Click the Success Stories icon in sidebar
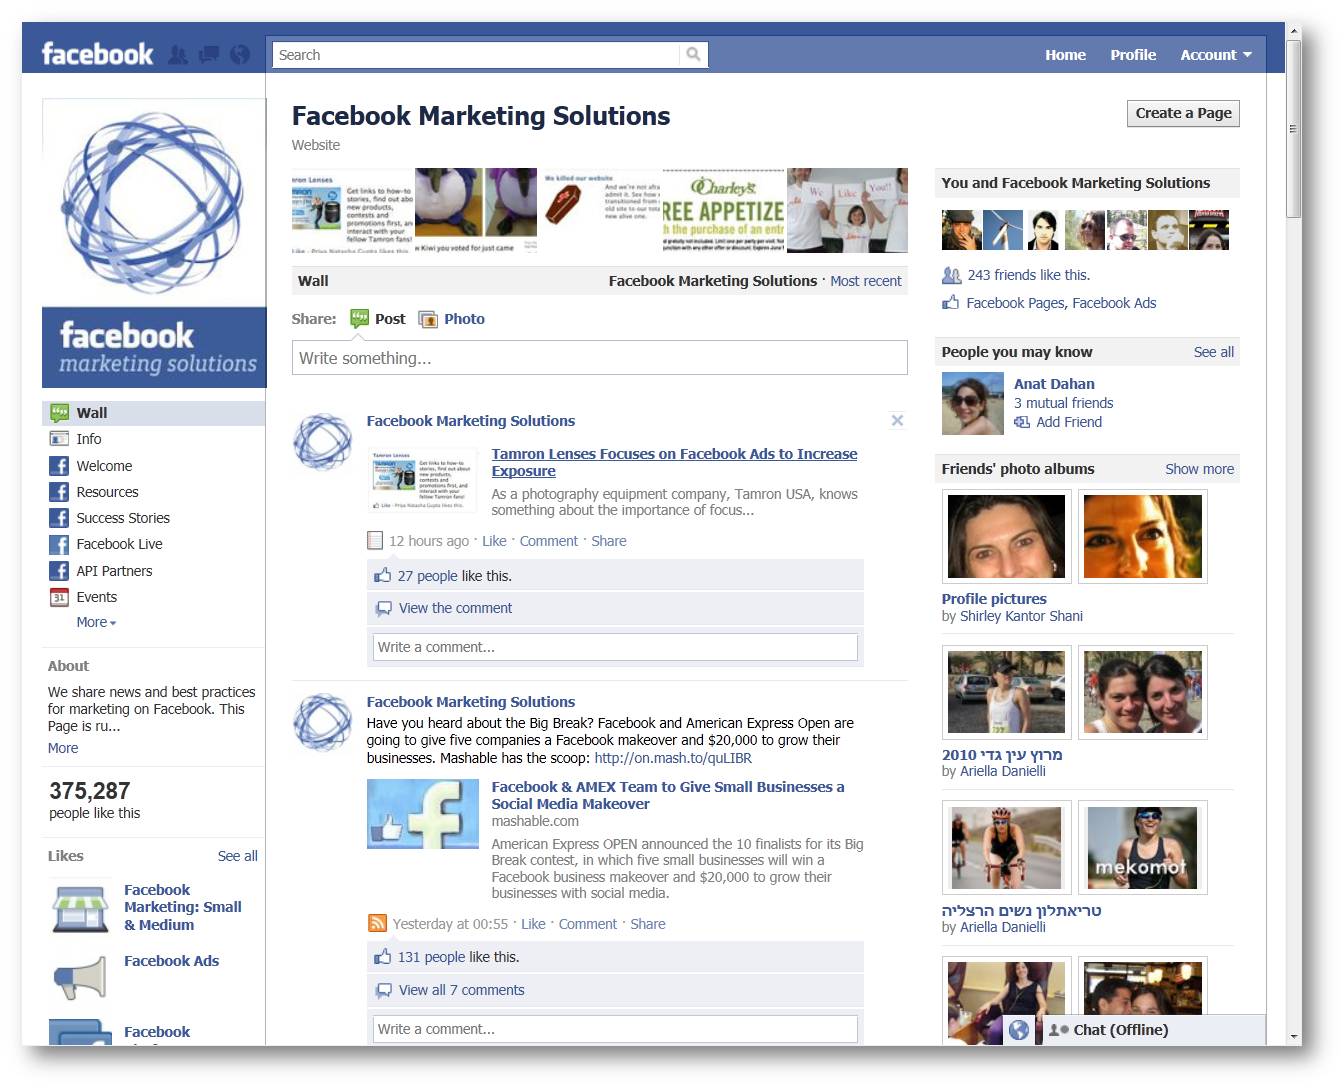Image resolution: width=1344 pixels, height=1088 pixels. point(59,518)
